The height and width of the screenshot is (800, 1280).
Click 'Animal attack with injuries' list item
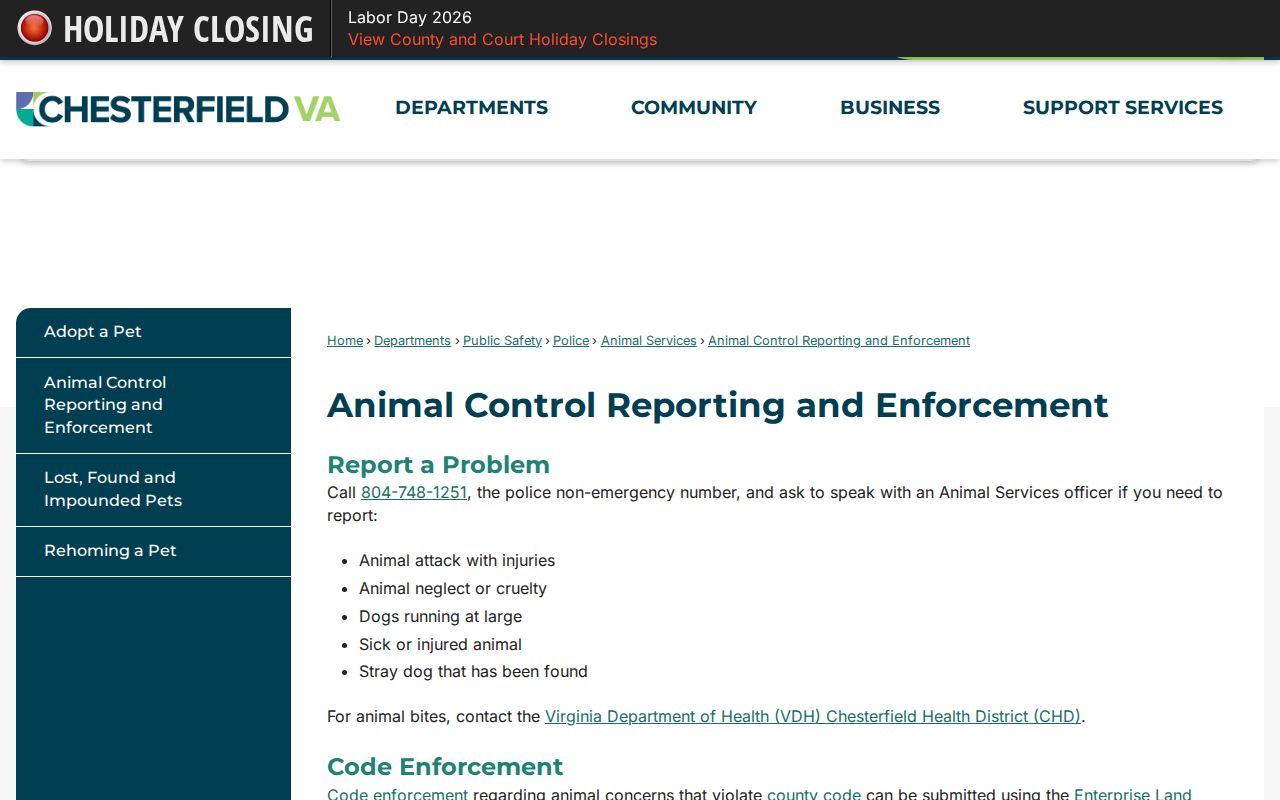[457, 561]
